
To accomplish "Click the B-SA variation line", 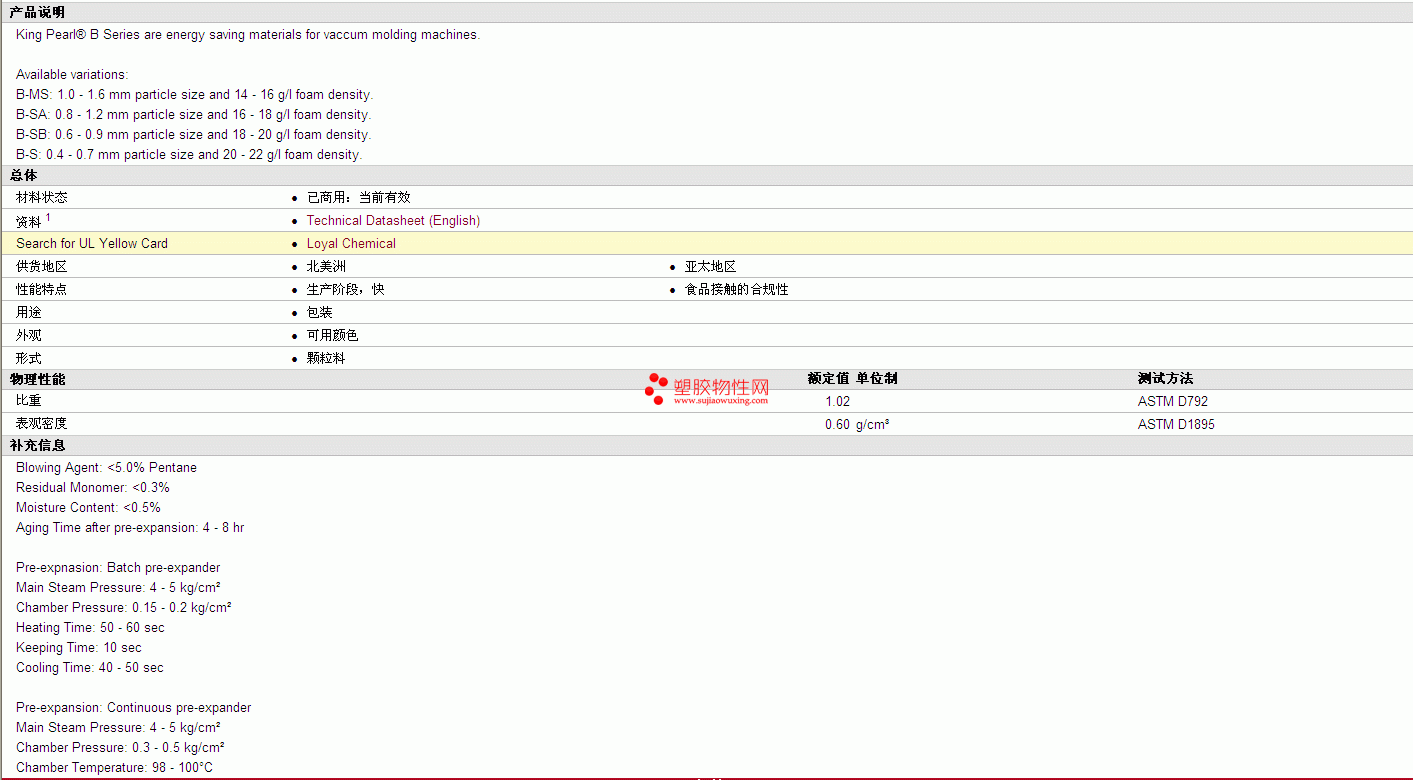I will click(193, 115).
